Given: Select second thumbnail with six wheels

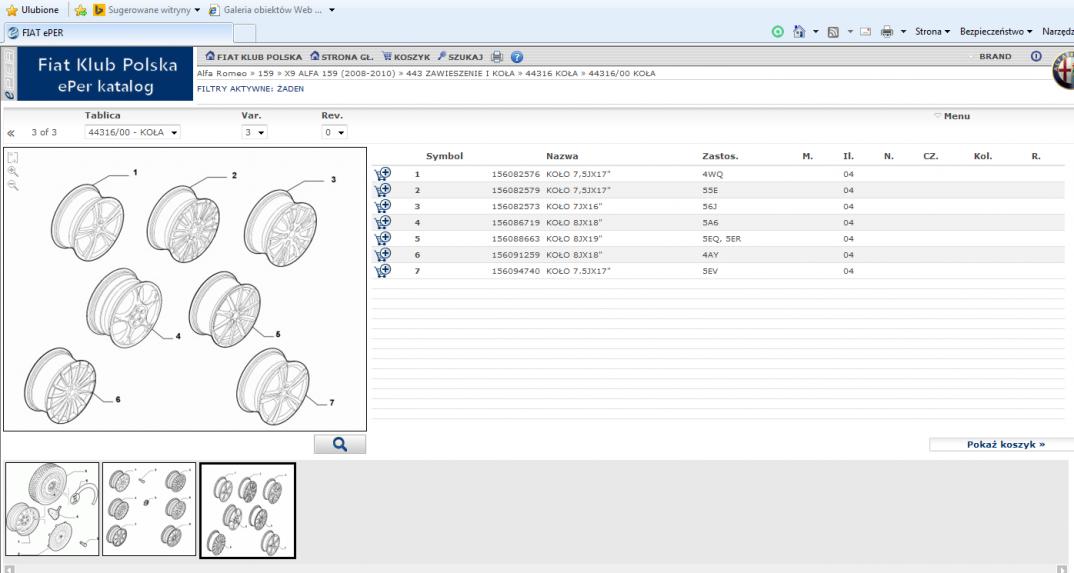Looking at the screenshot, I should click(x=149, y=509).
